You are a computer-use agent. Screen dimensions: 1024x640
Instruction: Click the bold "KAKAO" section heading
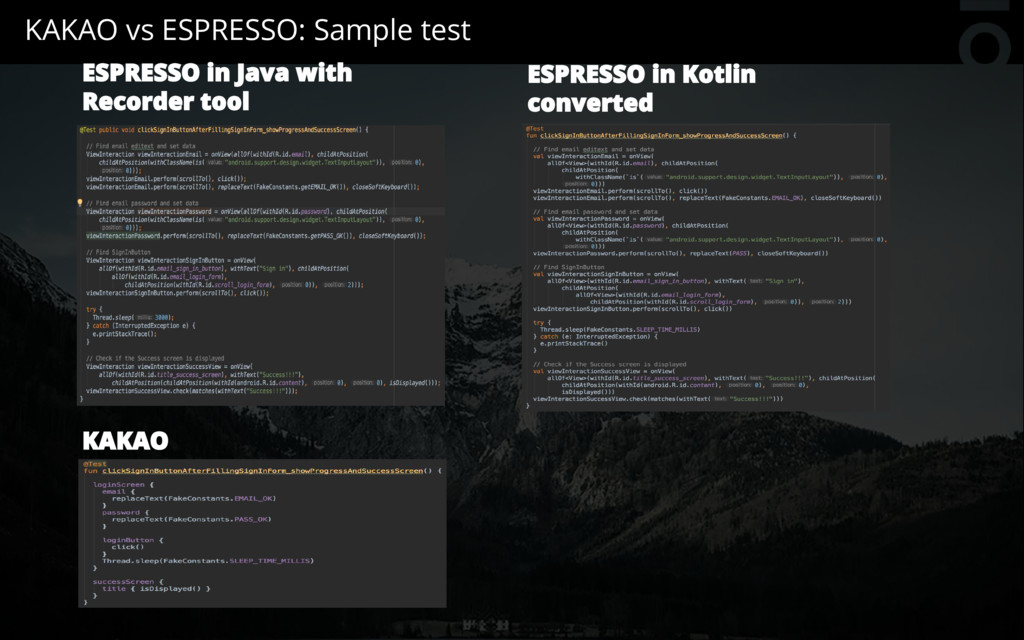pos(125,440)
